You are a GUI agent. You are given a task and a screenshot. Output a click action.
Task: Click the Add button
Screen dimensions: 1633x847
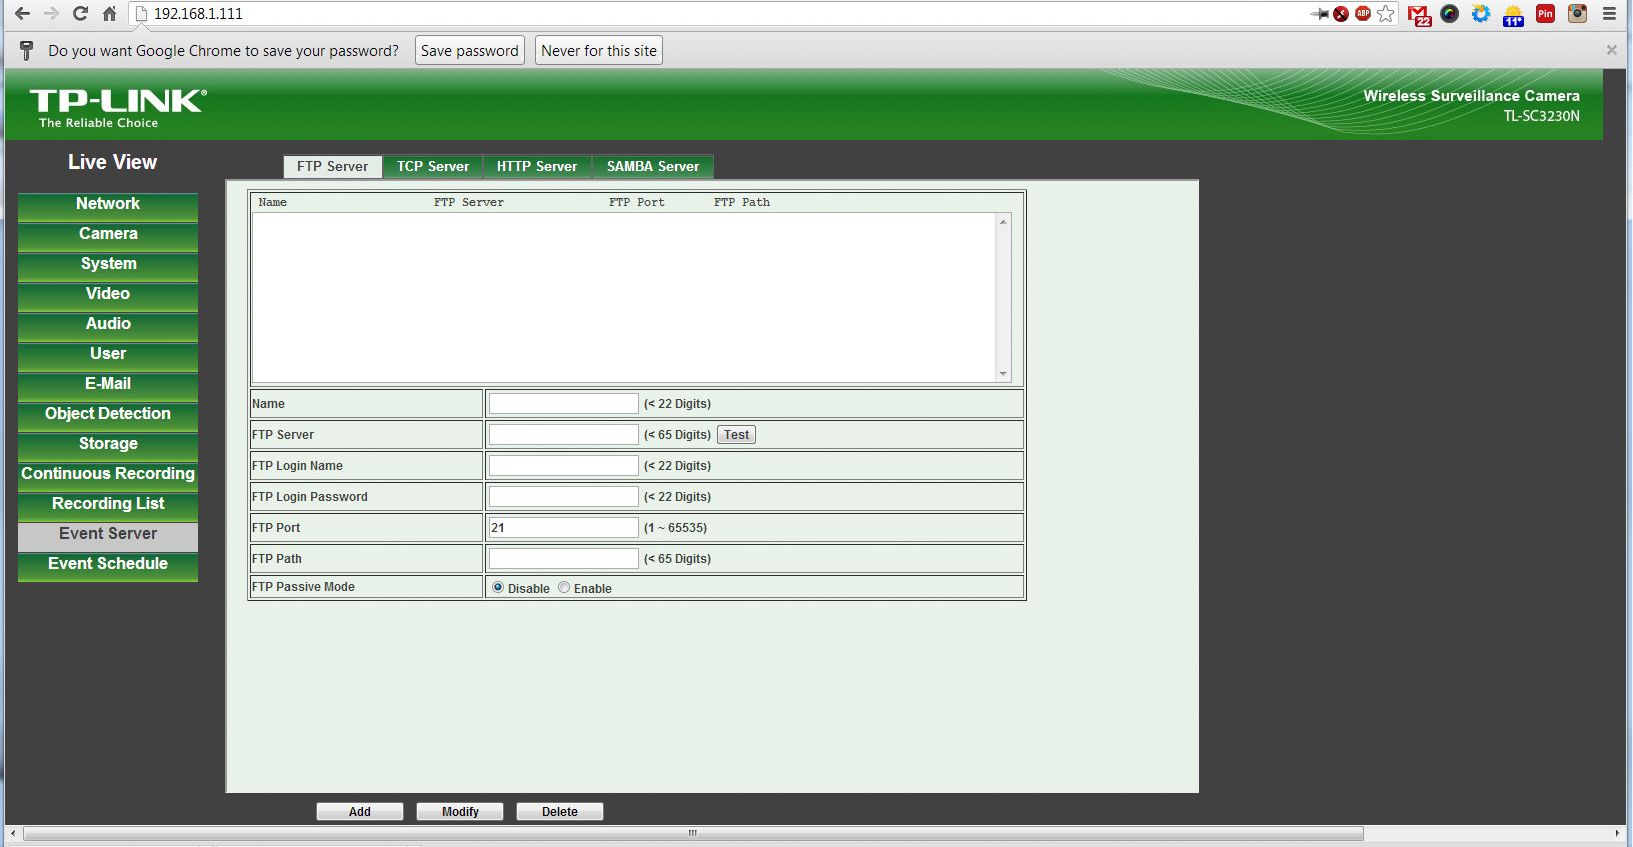coord(360,811)
